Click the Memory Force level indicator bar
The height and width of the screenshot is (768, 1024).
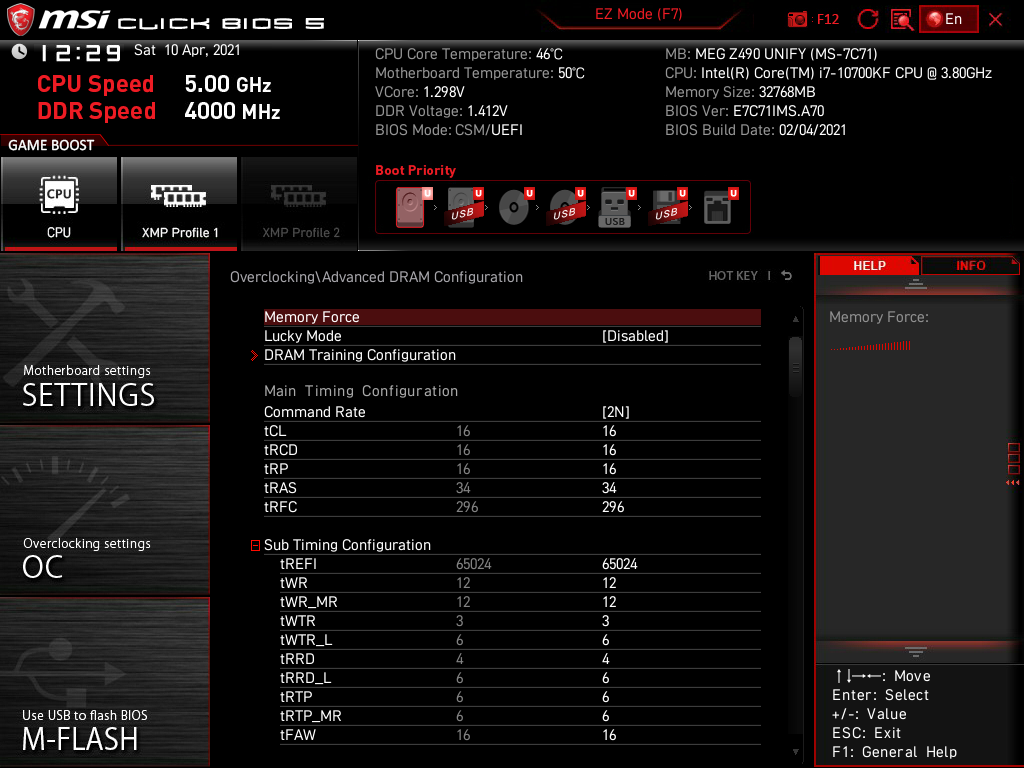tap(870, 345)
